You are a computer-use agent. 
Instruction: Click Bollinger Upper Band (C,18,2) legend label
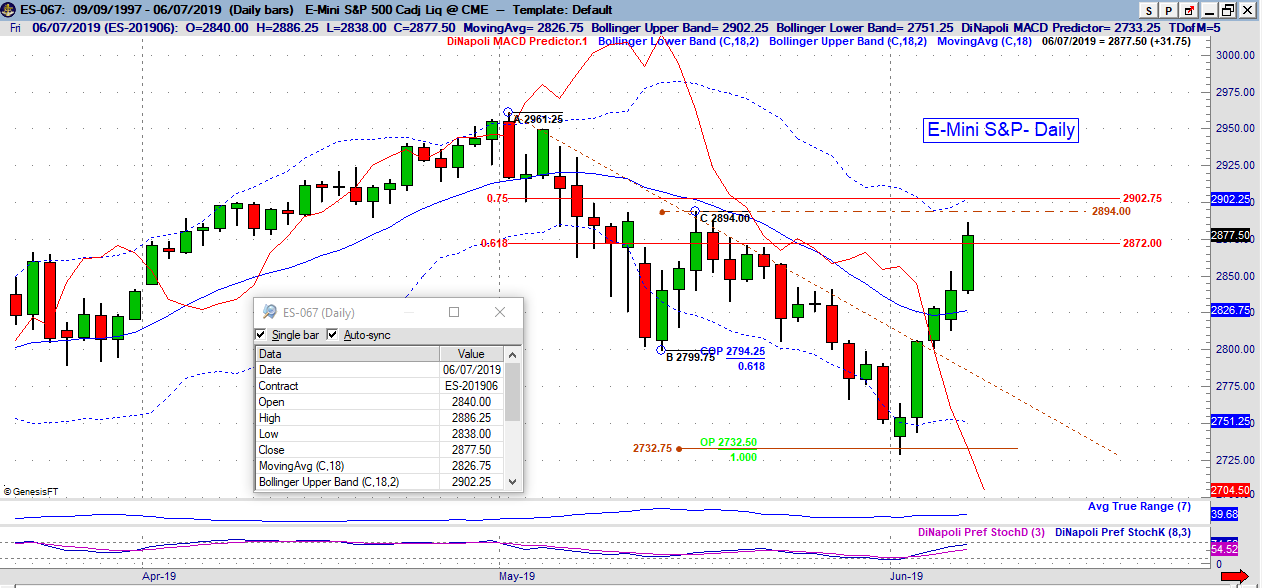coord(848,42)
